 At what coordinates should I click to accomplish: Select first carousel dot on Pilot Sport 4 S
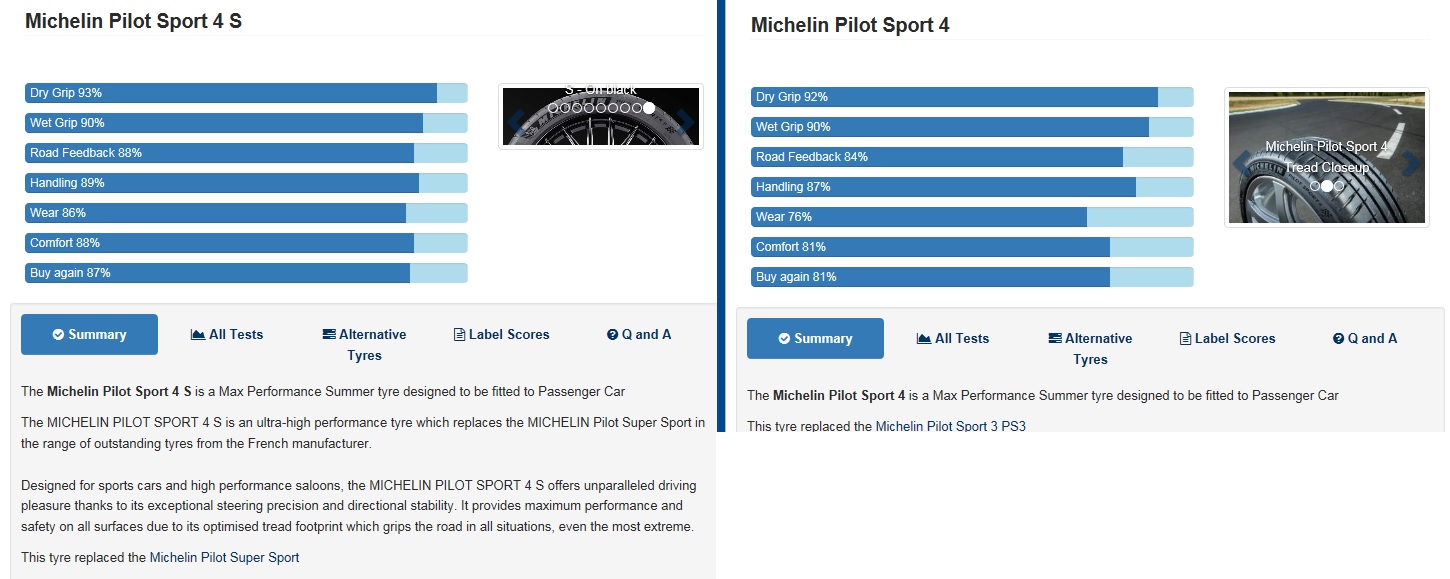(x=553, y=108)
